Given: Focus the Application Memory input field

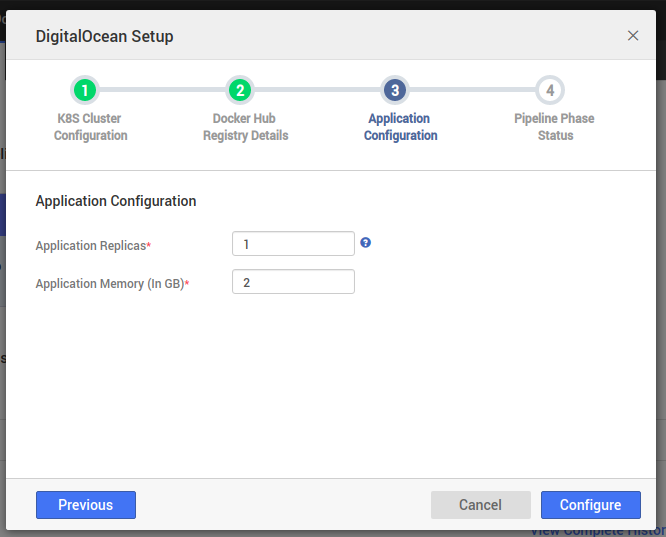Looking at the screenshot, I should coord(293,282).
